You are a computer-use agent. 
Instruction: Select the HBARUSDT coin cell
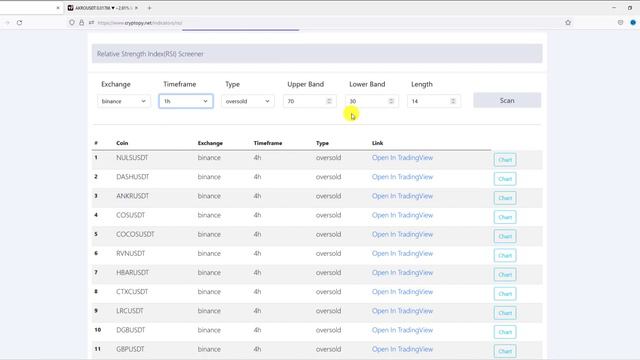tap(133, 273)
